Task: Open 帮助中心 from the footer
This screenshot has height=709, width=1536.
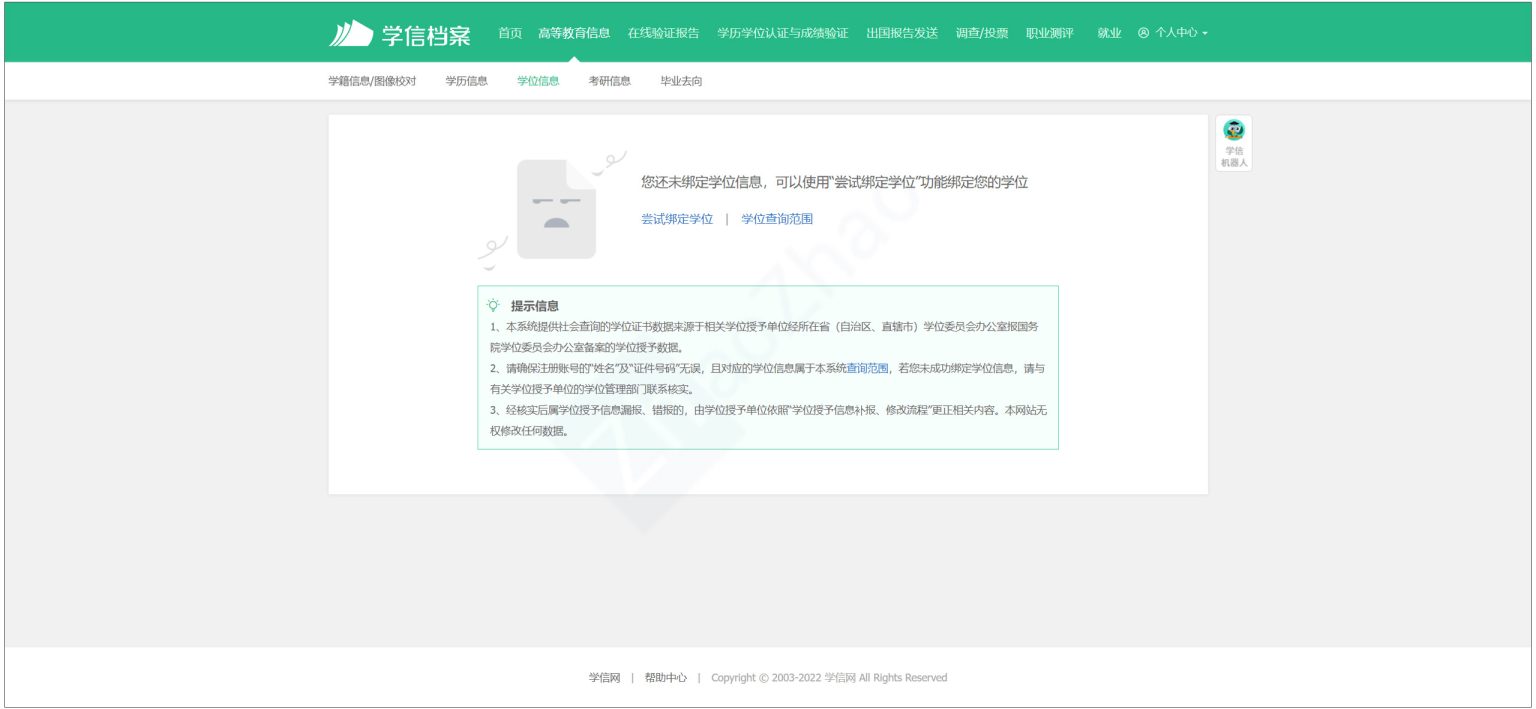Action: point(665,677)
